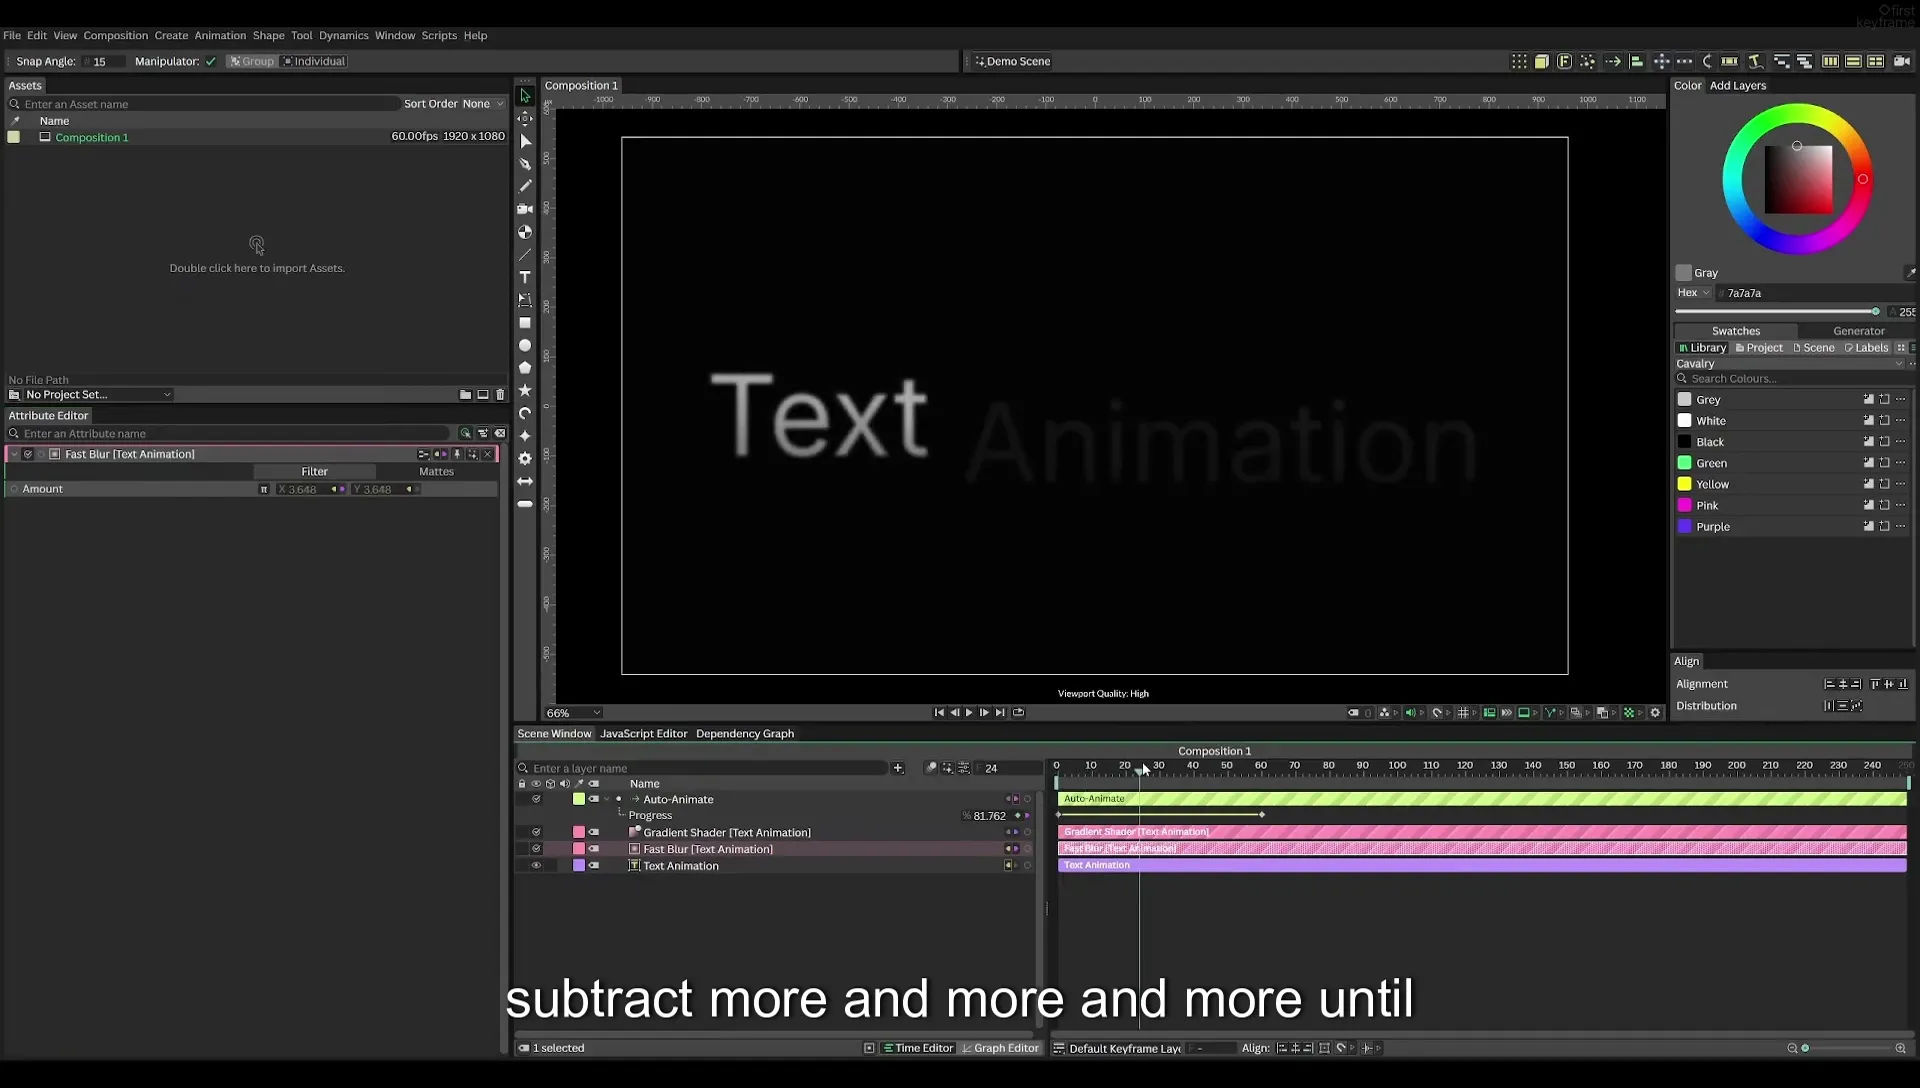
Task: Select the Text tool
Action: point(525,277)
